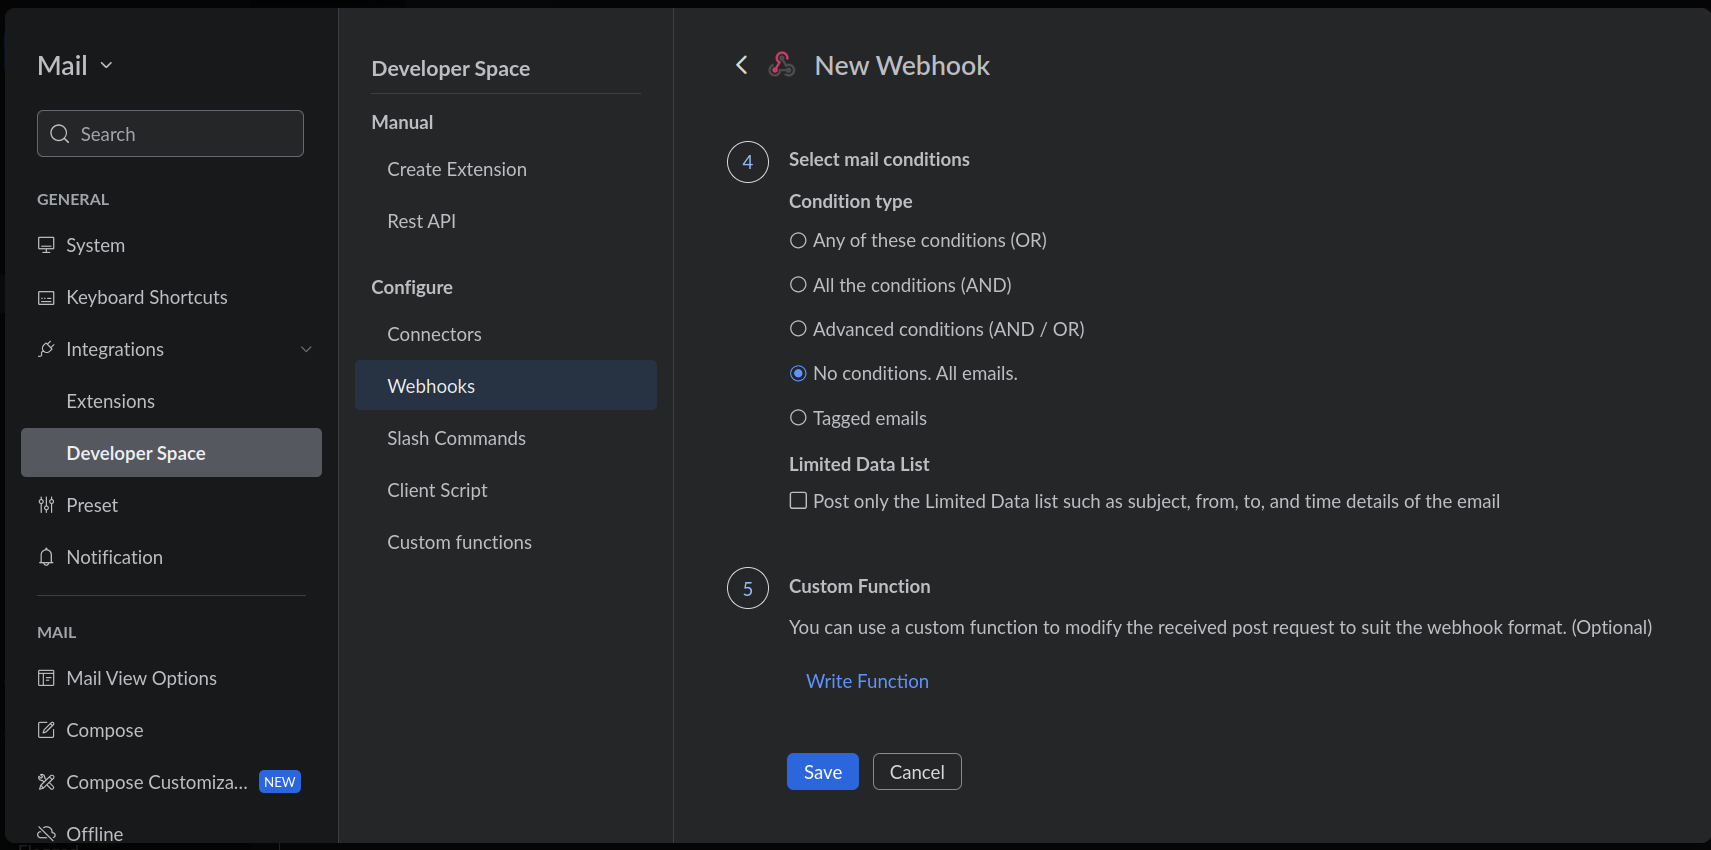This screenshot has width=1711, height=850.
Task: Click the back arrow next to New Webhook
Action: 741,65
